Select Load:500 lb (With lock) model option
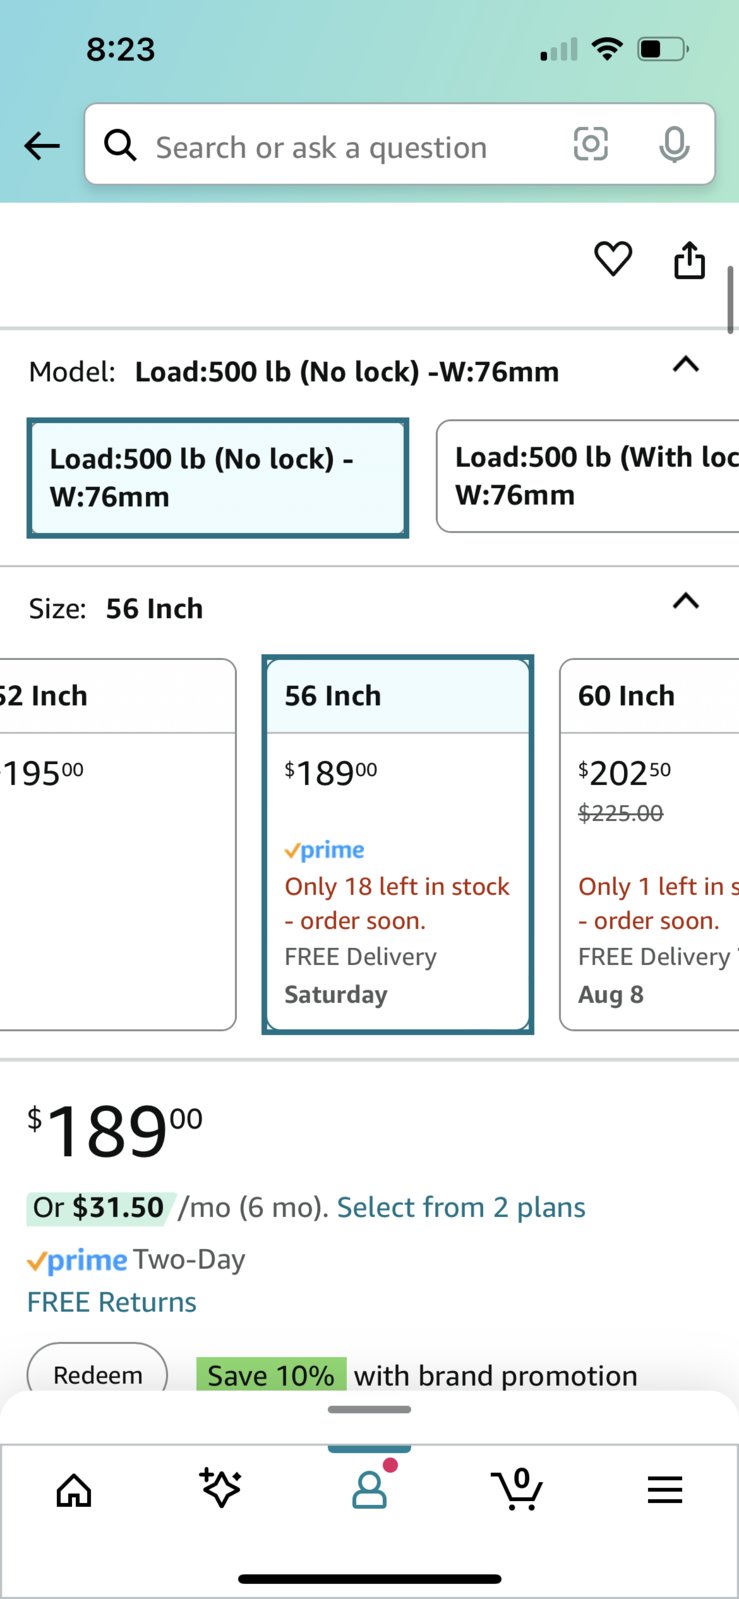The height and width of the screenshot is (1599, 739). tap(588, 476)
